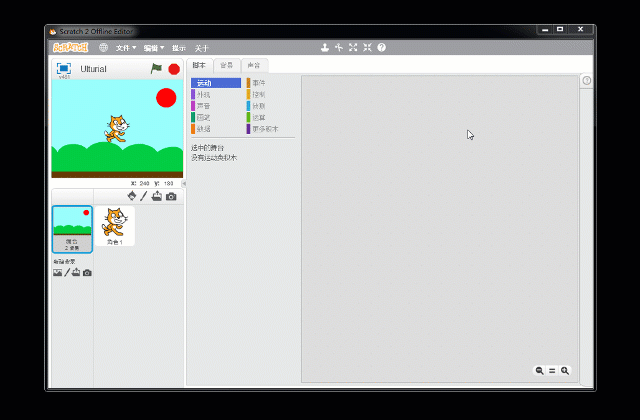This screenshot has height=420, width=640.
Task: Open the language globe menu
Action: pos(103,47)
